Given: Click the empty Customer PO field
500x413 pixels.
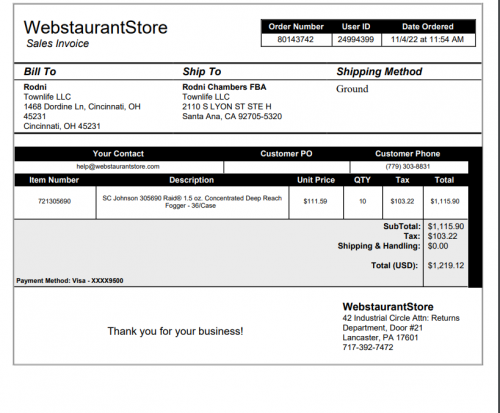Looking at the screenshot, I should point(287,167).
